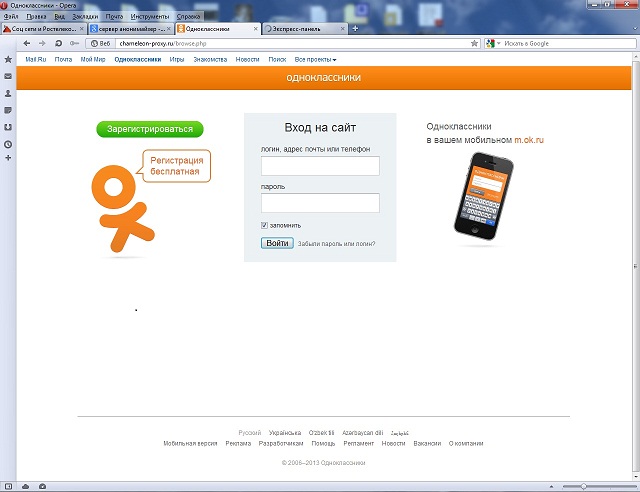Open the Bookmarks star panel in sidebar
The height and width of the screenshot is (492, 640).
click(8, 60)
